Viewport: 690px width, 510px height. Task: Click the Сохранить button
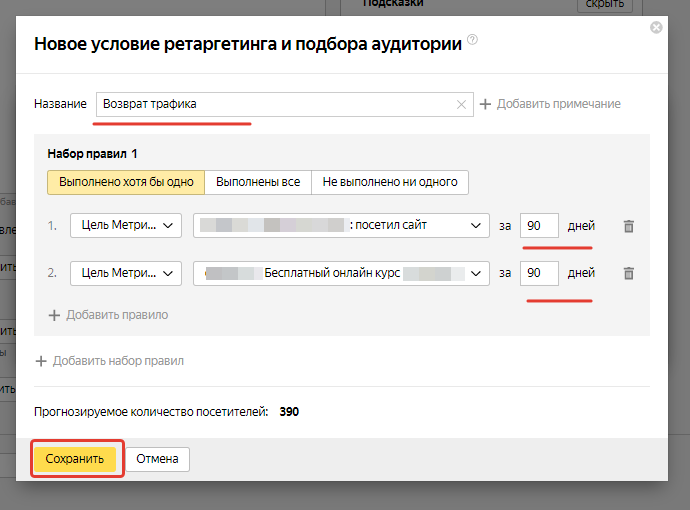75,459
